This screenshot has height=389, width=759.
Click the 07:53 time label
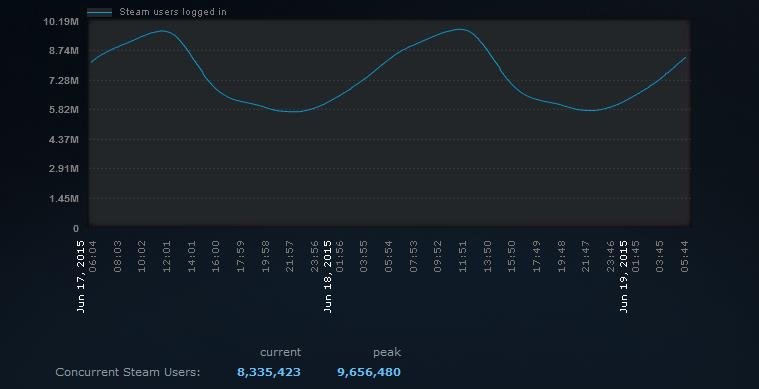pos(414,256)
